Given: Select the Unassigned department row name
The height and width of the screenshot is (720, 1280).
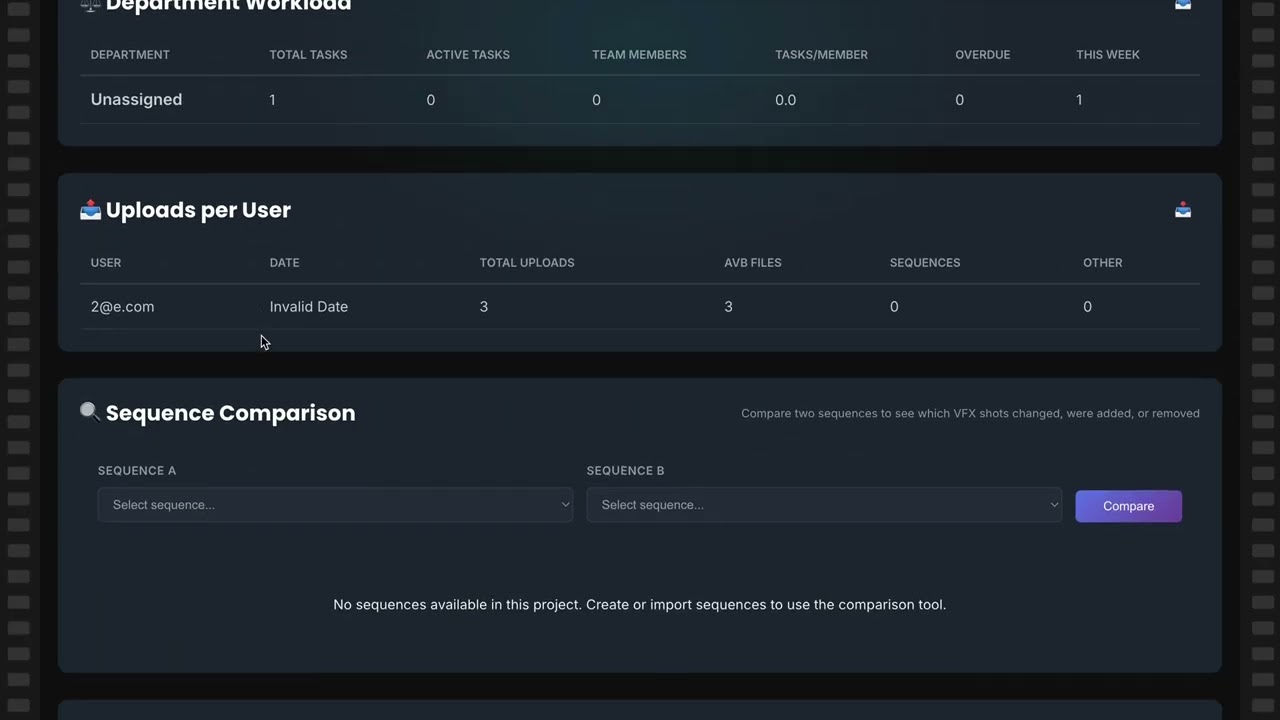Looking at the screenshot, I should (136, 100).
